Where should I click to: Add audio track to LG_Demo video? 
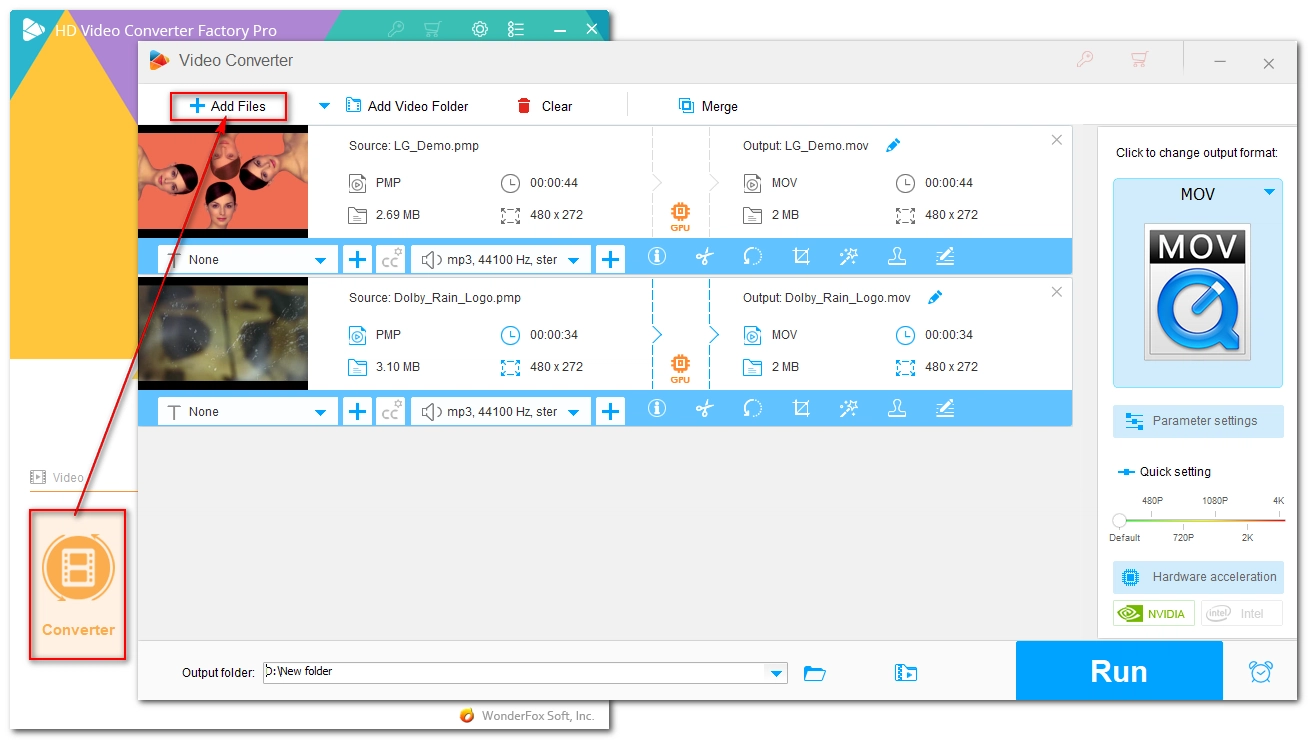[x=610, y=259]
